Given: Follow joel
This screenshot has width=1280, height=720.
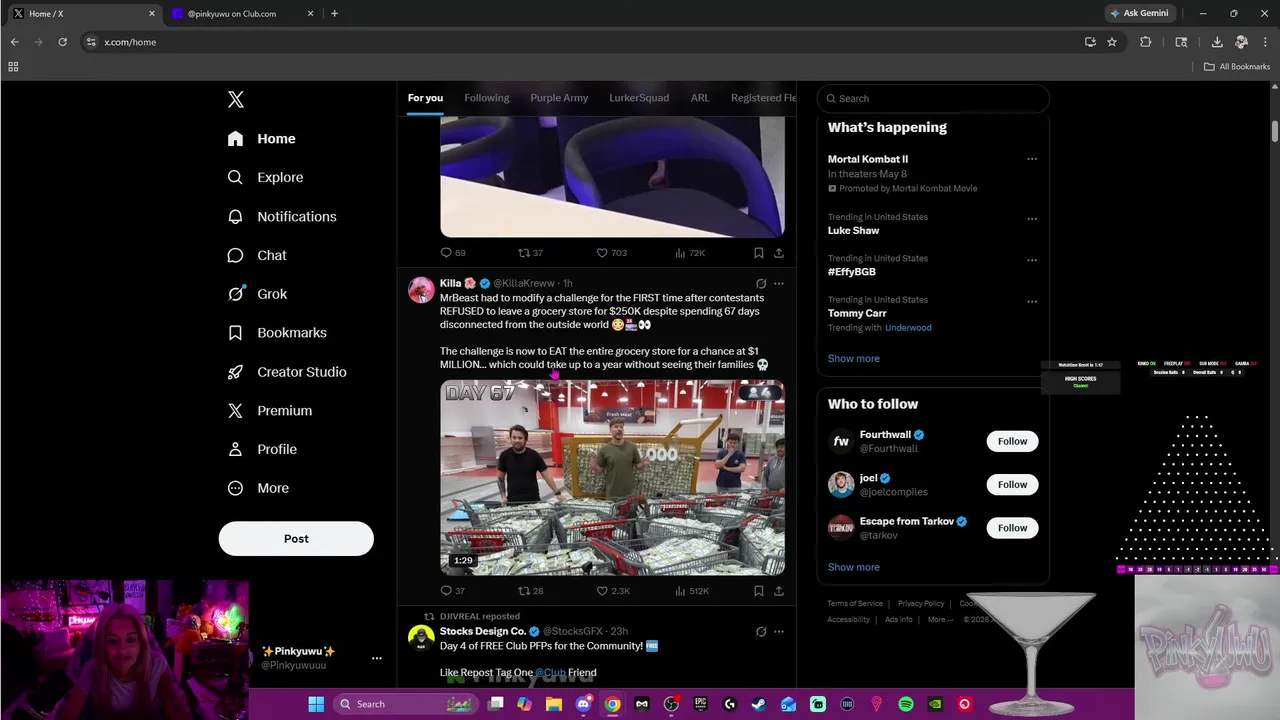Looking at the screenshot, I should click(x=1012, y=484).
